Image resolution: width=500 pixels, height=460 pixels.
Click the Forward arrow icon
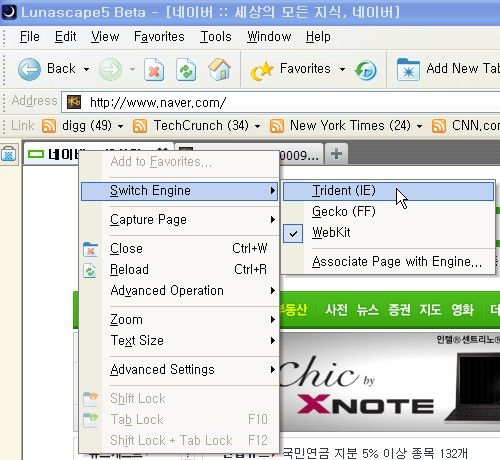point(111,69)
